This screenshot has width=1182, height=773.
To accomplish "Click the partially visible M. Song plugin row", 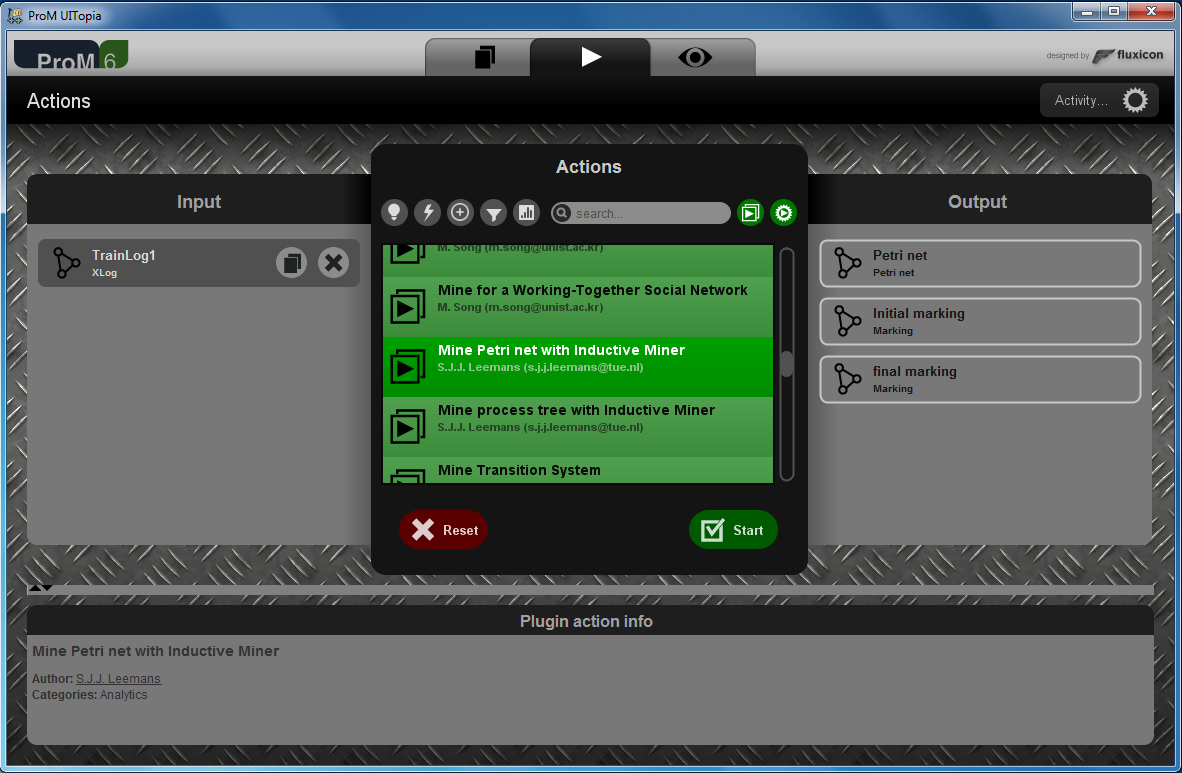I will pos(577,261).
